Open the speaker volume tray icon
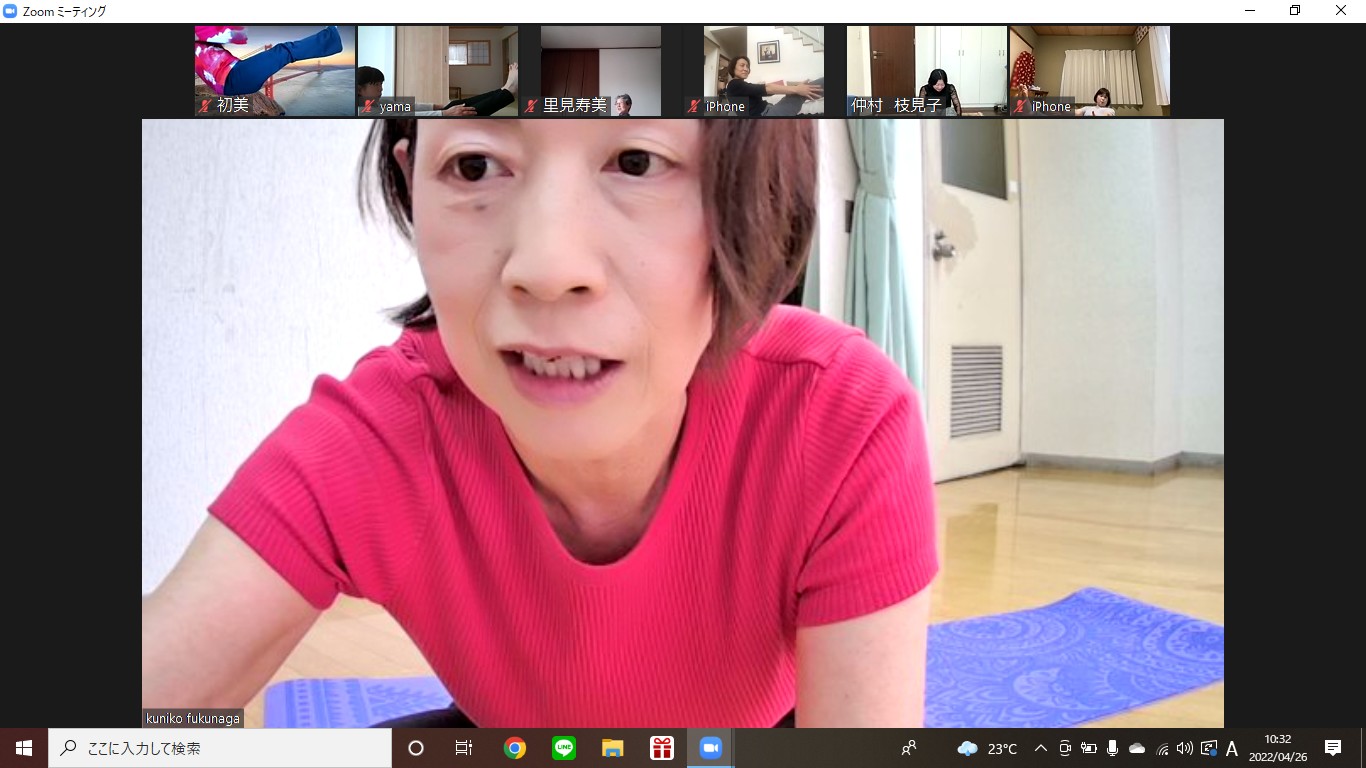 point(1185,748)
